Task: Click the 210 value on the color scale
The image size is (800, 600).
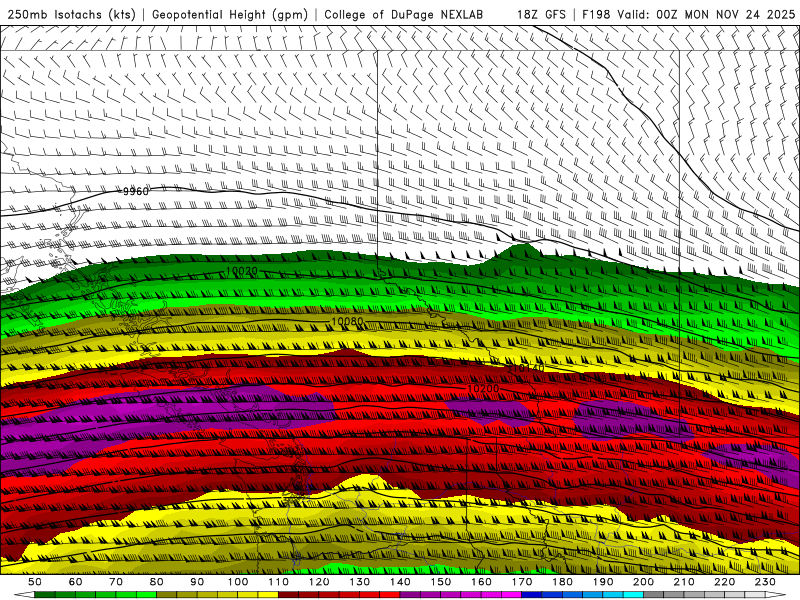Action: pos(684,582)
